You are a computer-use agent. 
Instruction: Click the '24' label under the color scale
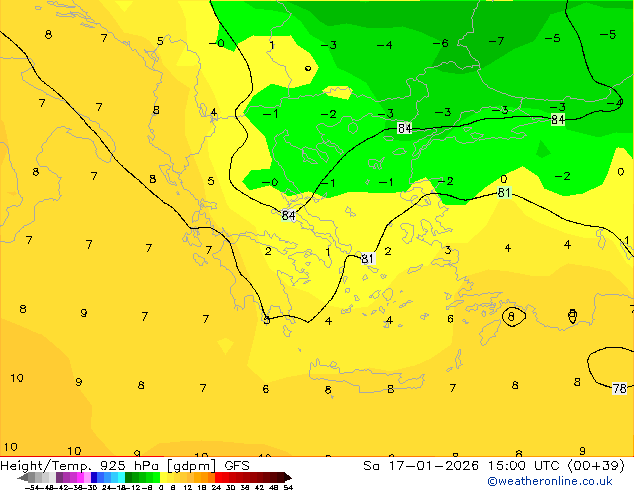click(216, 487)
